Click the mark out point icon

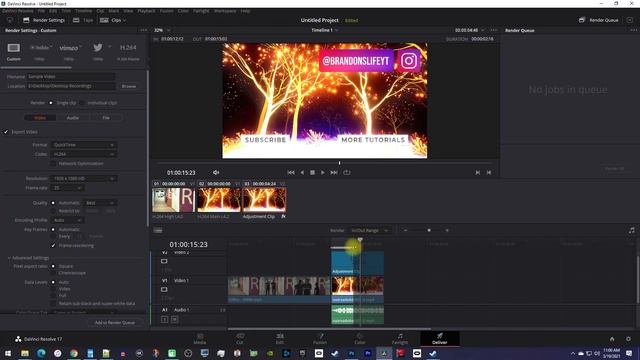click(489, 173)
